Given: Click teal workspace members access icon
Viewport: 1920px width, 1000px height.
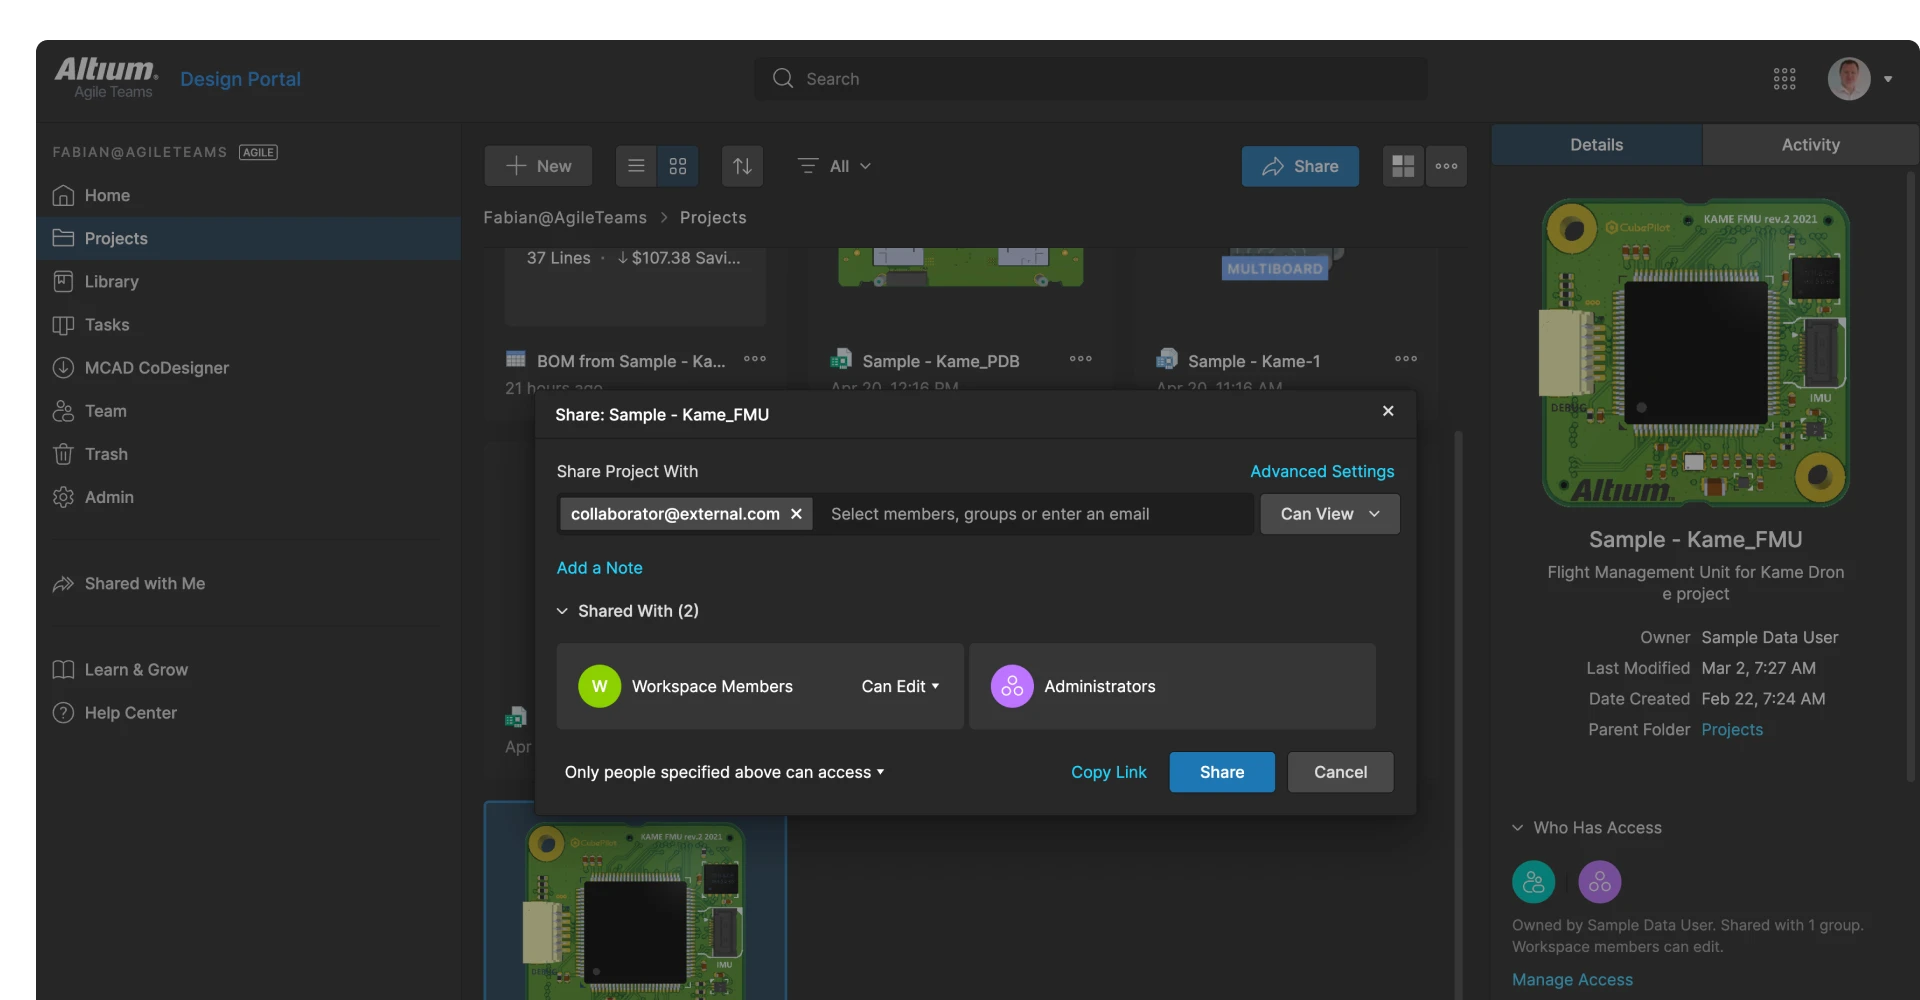Looking at the screenshot, I should (1533, 882).
